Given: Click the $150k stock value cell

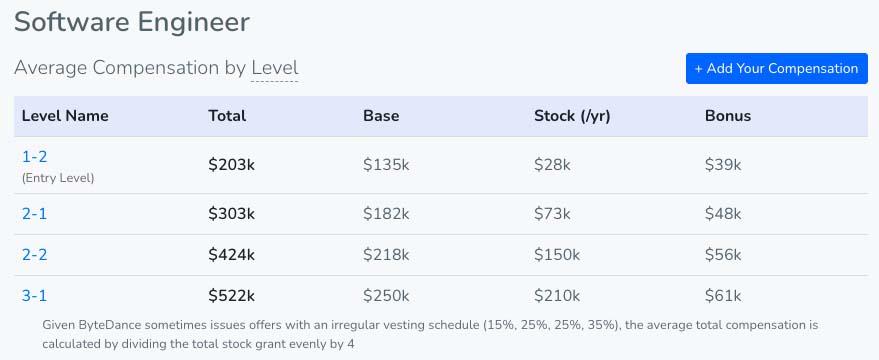Looking at the screenshot, I should point(557,255).
